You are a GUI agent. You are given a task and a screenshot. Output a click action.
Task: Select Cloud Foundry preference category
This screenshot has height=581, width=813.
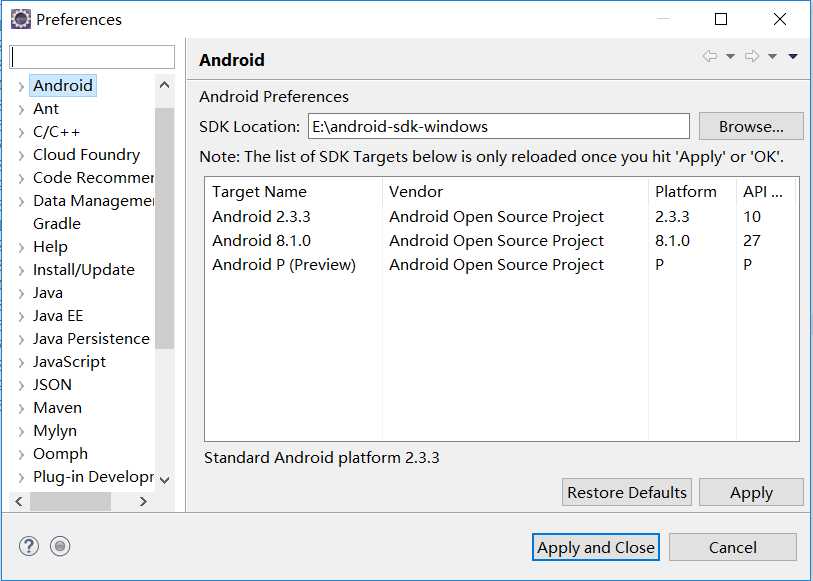87,154
